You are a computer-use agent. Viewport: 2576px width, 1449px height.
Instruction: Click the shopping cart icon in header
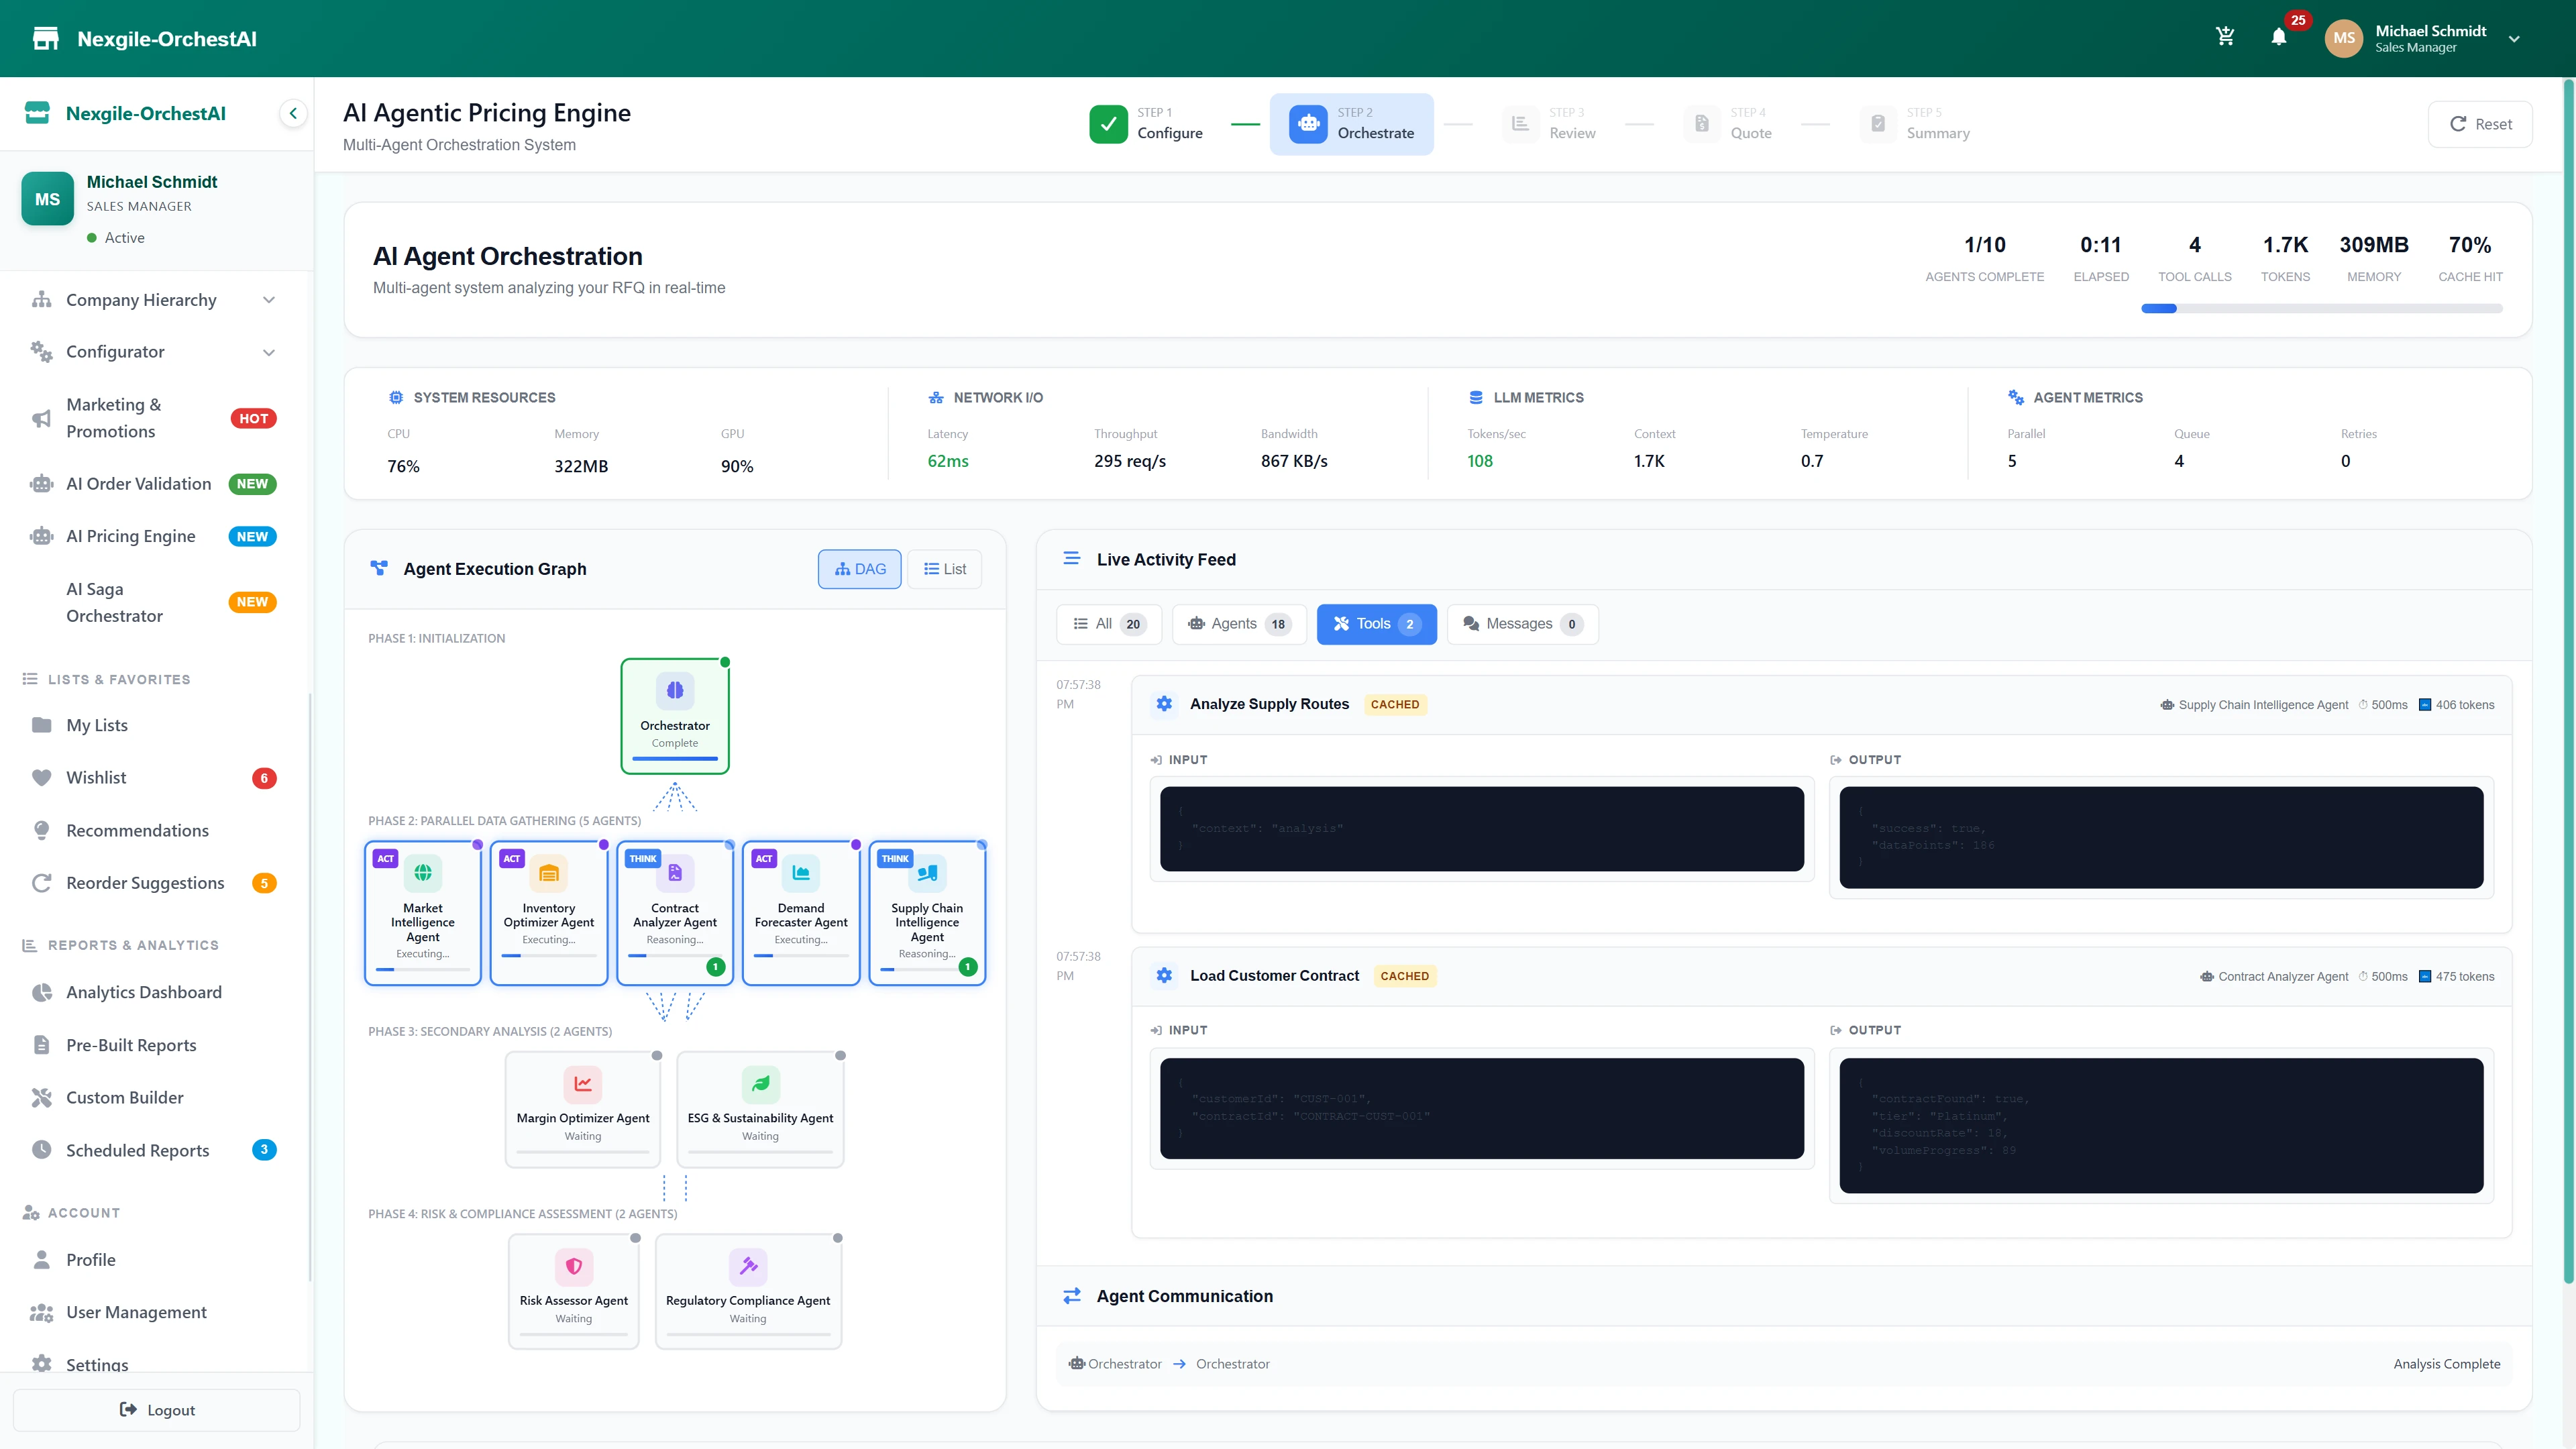click(x=2225, y=36)
